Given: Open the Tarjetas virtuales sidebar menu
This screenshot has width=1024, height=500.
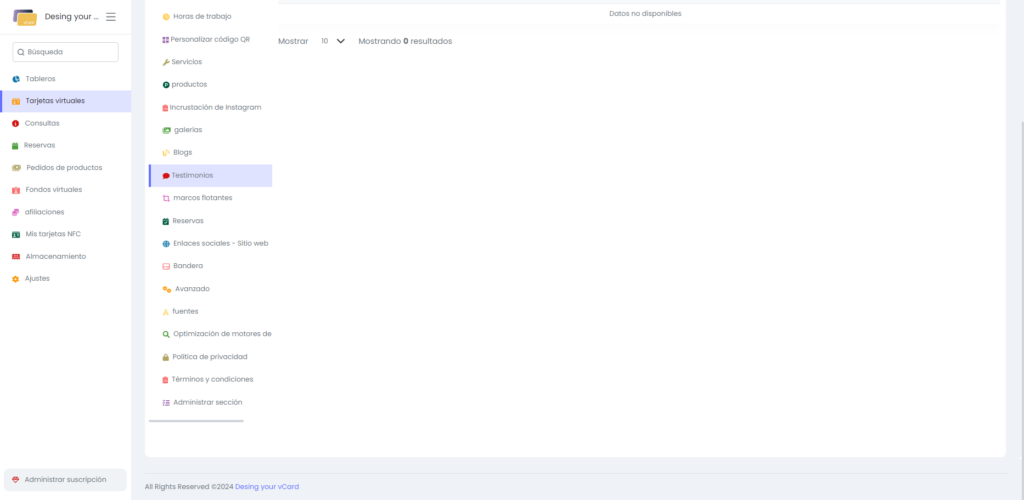Looking at the screenshot, I should [55, 101].
